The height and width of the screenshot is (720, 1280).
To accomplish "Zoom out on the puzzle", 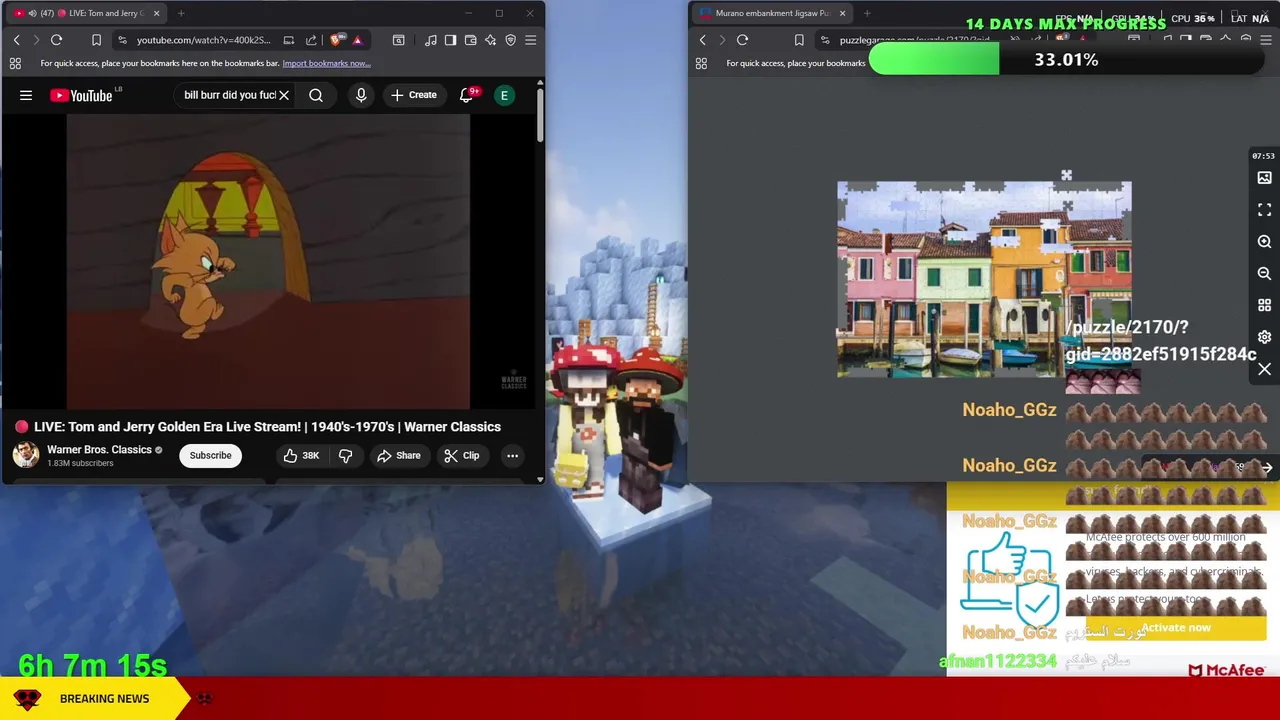I will [x=1264, y=273].
